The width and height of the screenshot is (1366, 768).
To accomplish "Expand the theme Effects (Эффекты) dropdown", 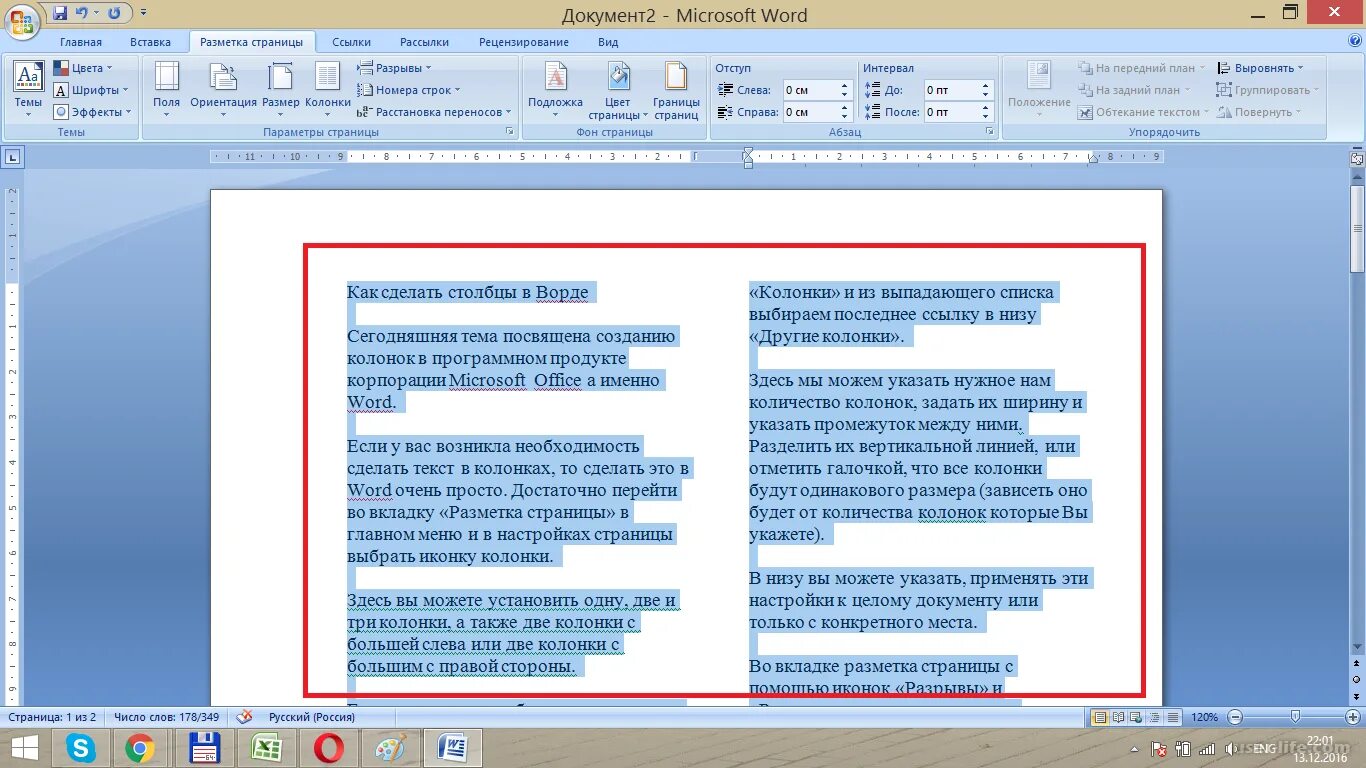I will coord(91,112).
